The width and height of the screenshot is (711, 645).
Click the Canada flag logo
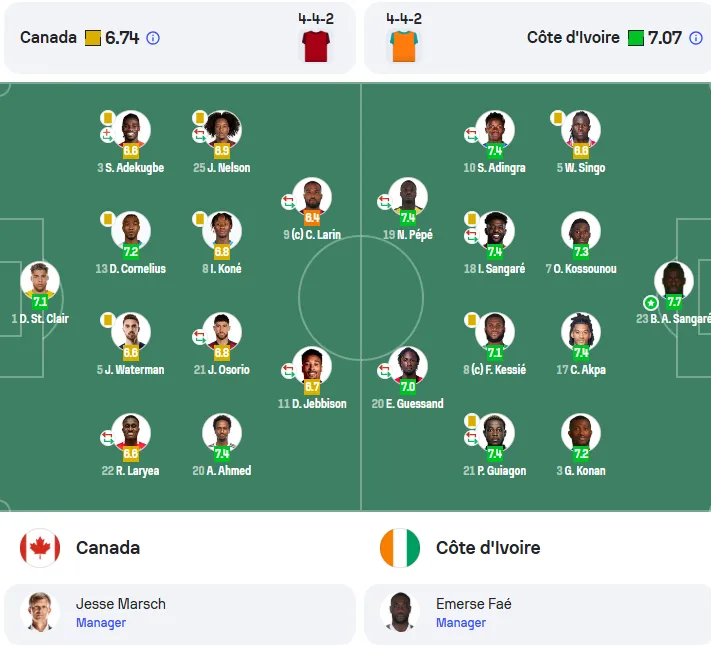click(40, 548)
